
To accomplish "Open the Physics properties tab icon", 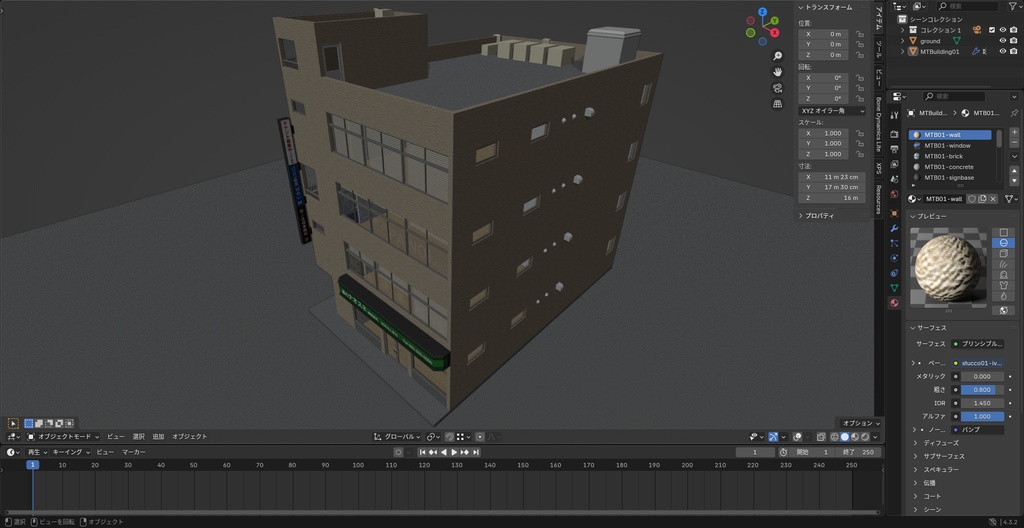I will (894, 258).
